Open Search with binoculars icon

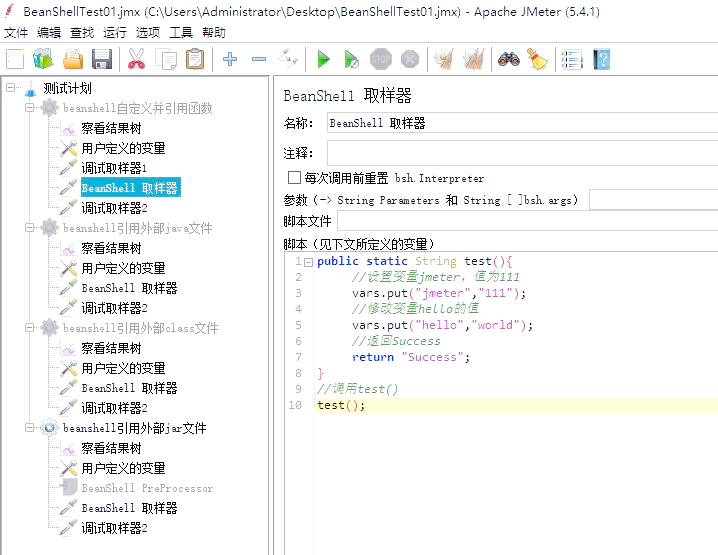(x=509, y=59)
